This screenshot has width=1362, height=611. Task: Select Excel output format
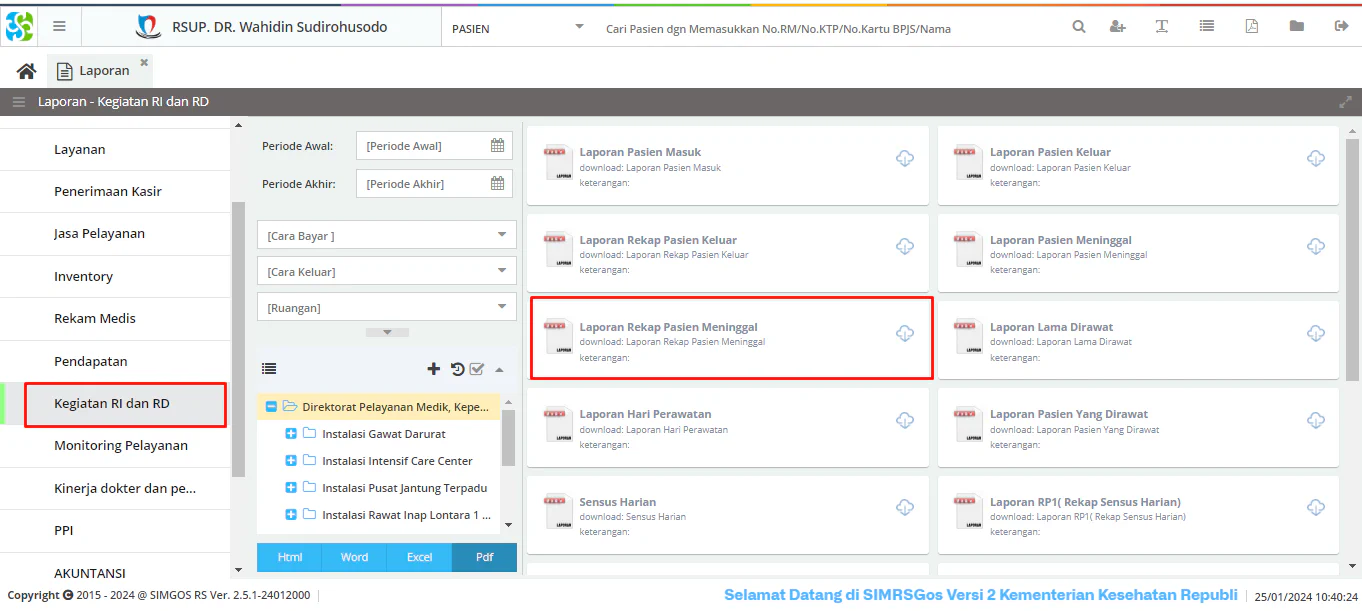[419, 557]
